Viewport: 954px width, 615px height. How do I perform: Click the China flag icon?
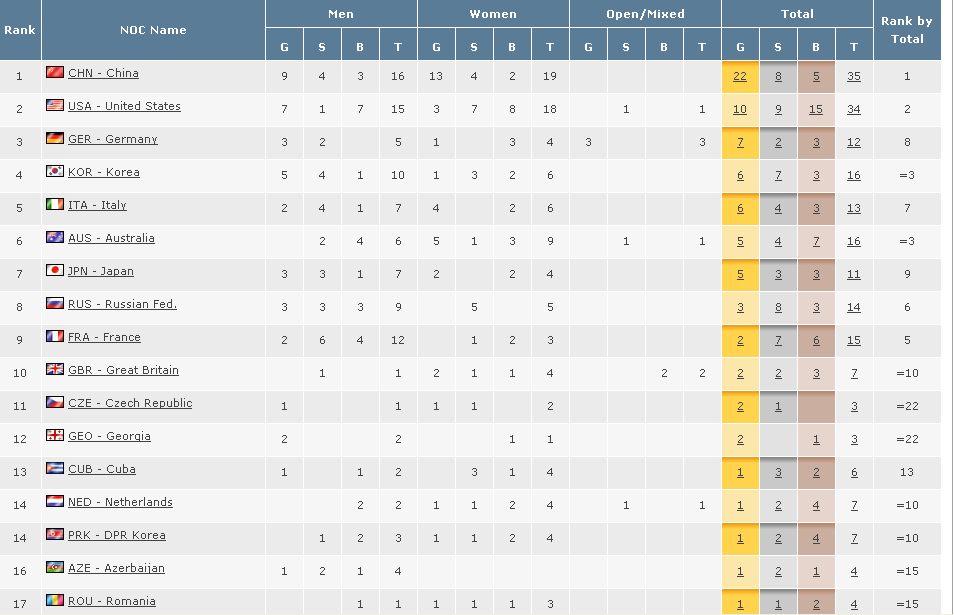point(56,73)
